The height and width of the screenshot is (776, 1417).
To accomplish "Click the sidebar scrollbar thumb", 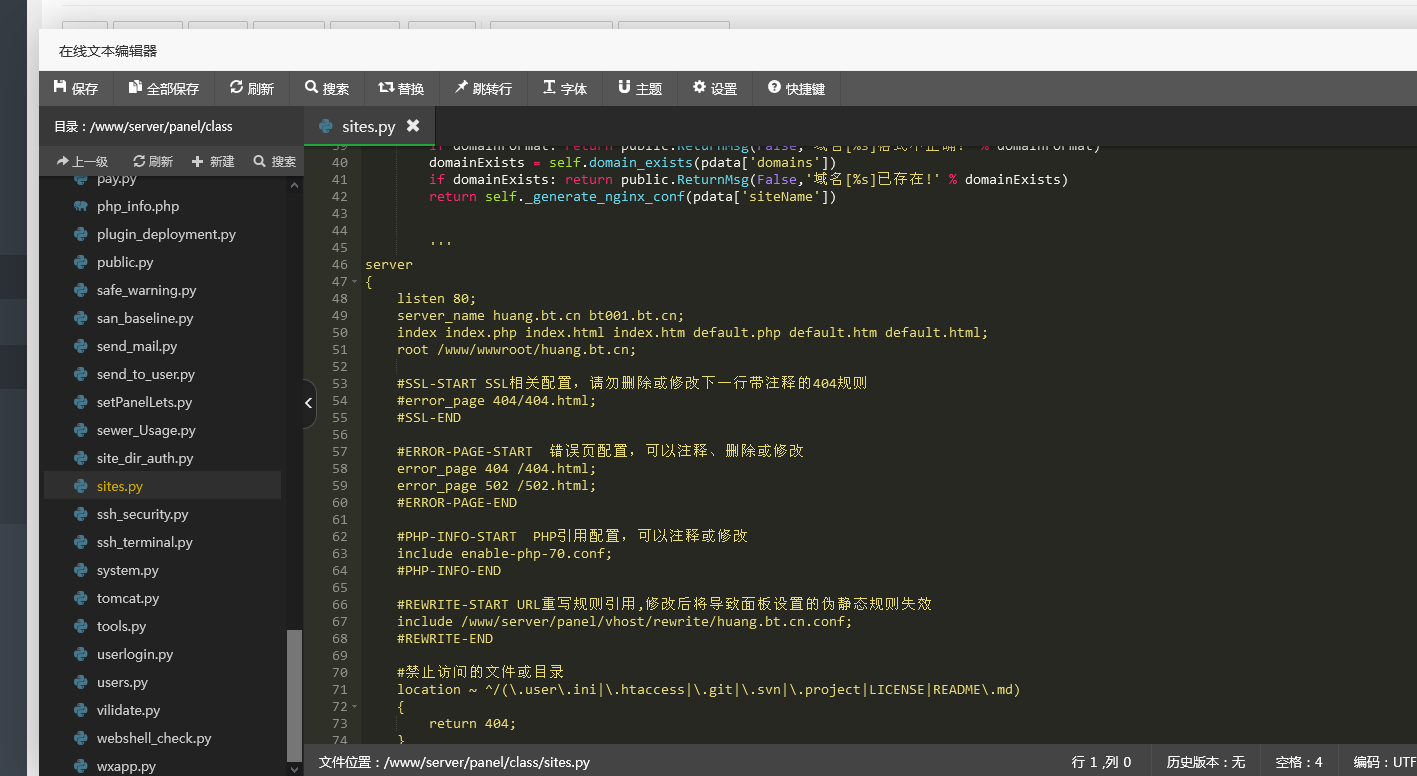I will (294, 696).
